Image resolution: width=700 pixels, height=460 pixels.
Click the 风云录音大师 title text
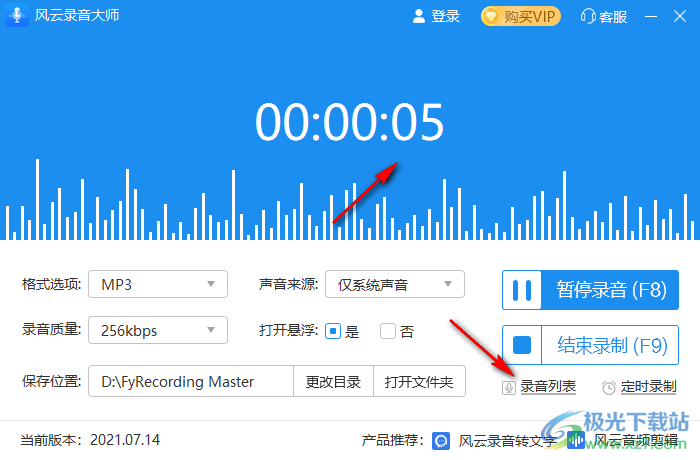coord(77,15)
